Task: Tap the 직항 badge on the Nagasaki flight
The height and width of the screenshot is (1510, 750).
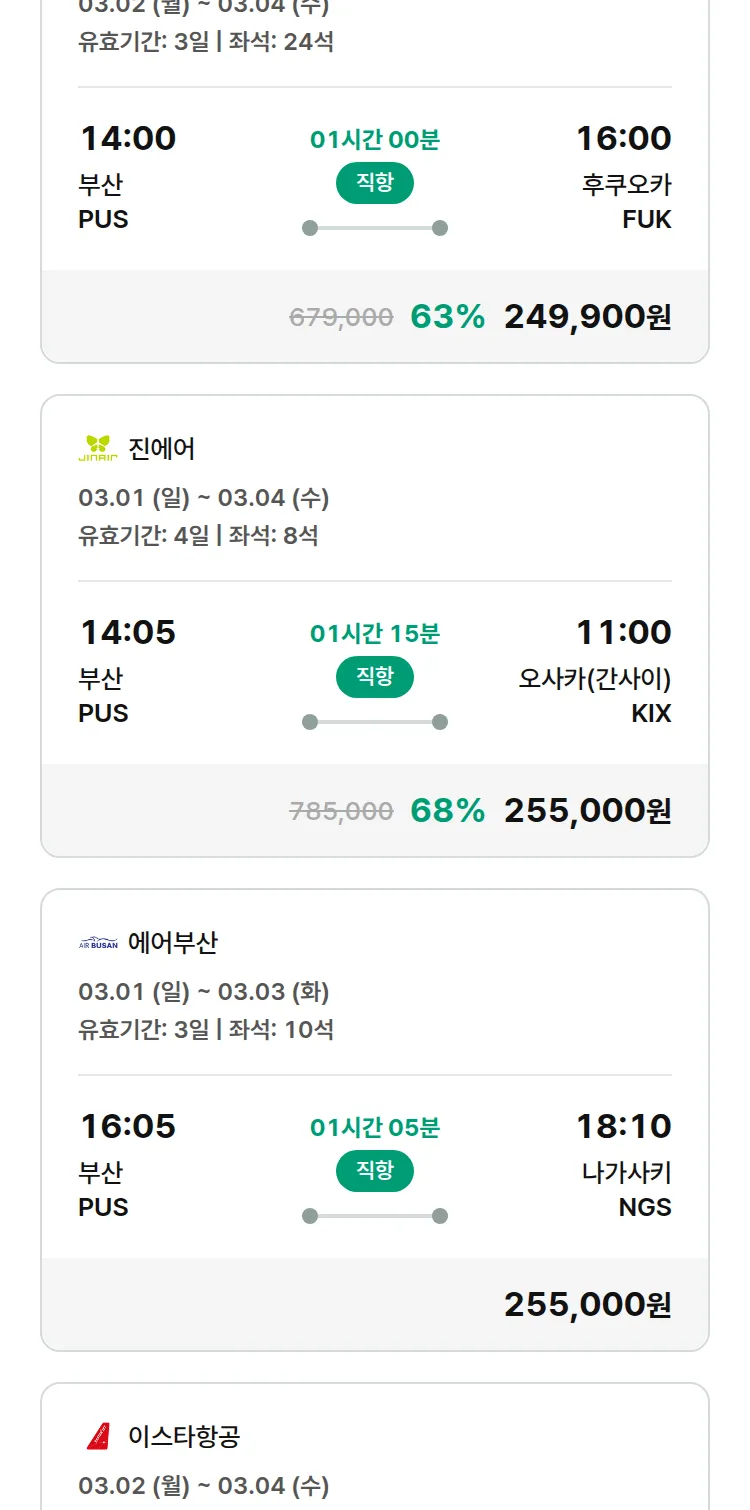Action: (375, 1171)
